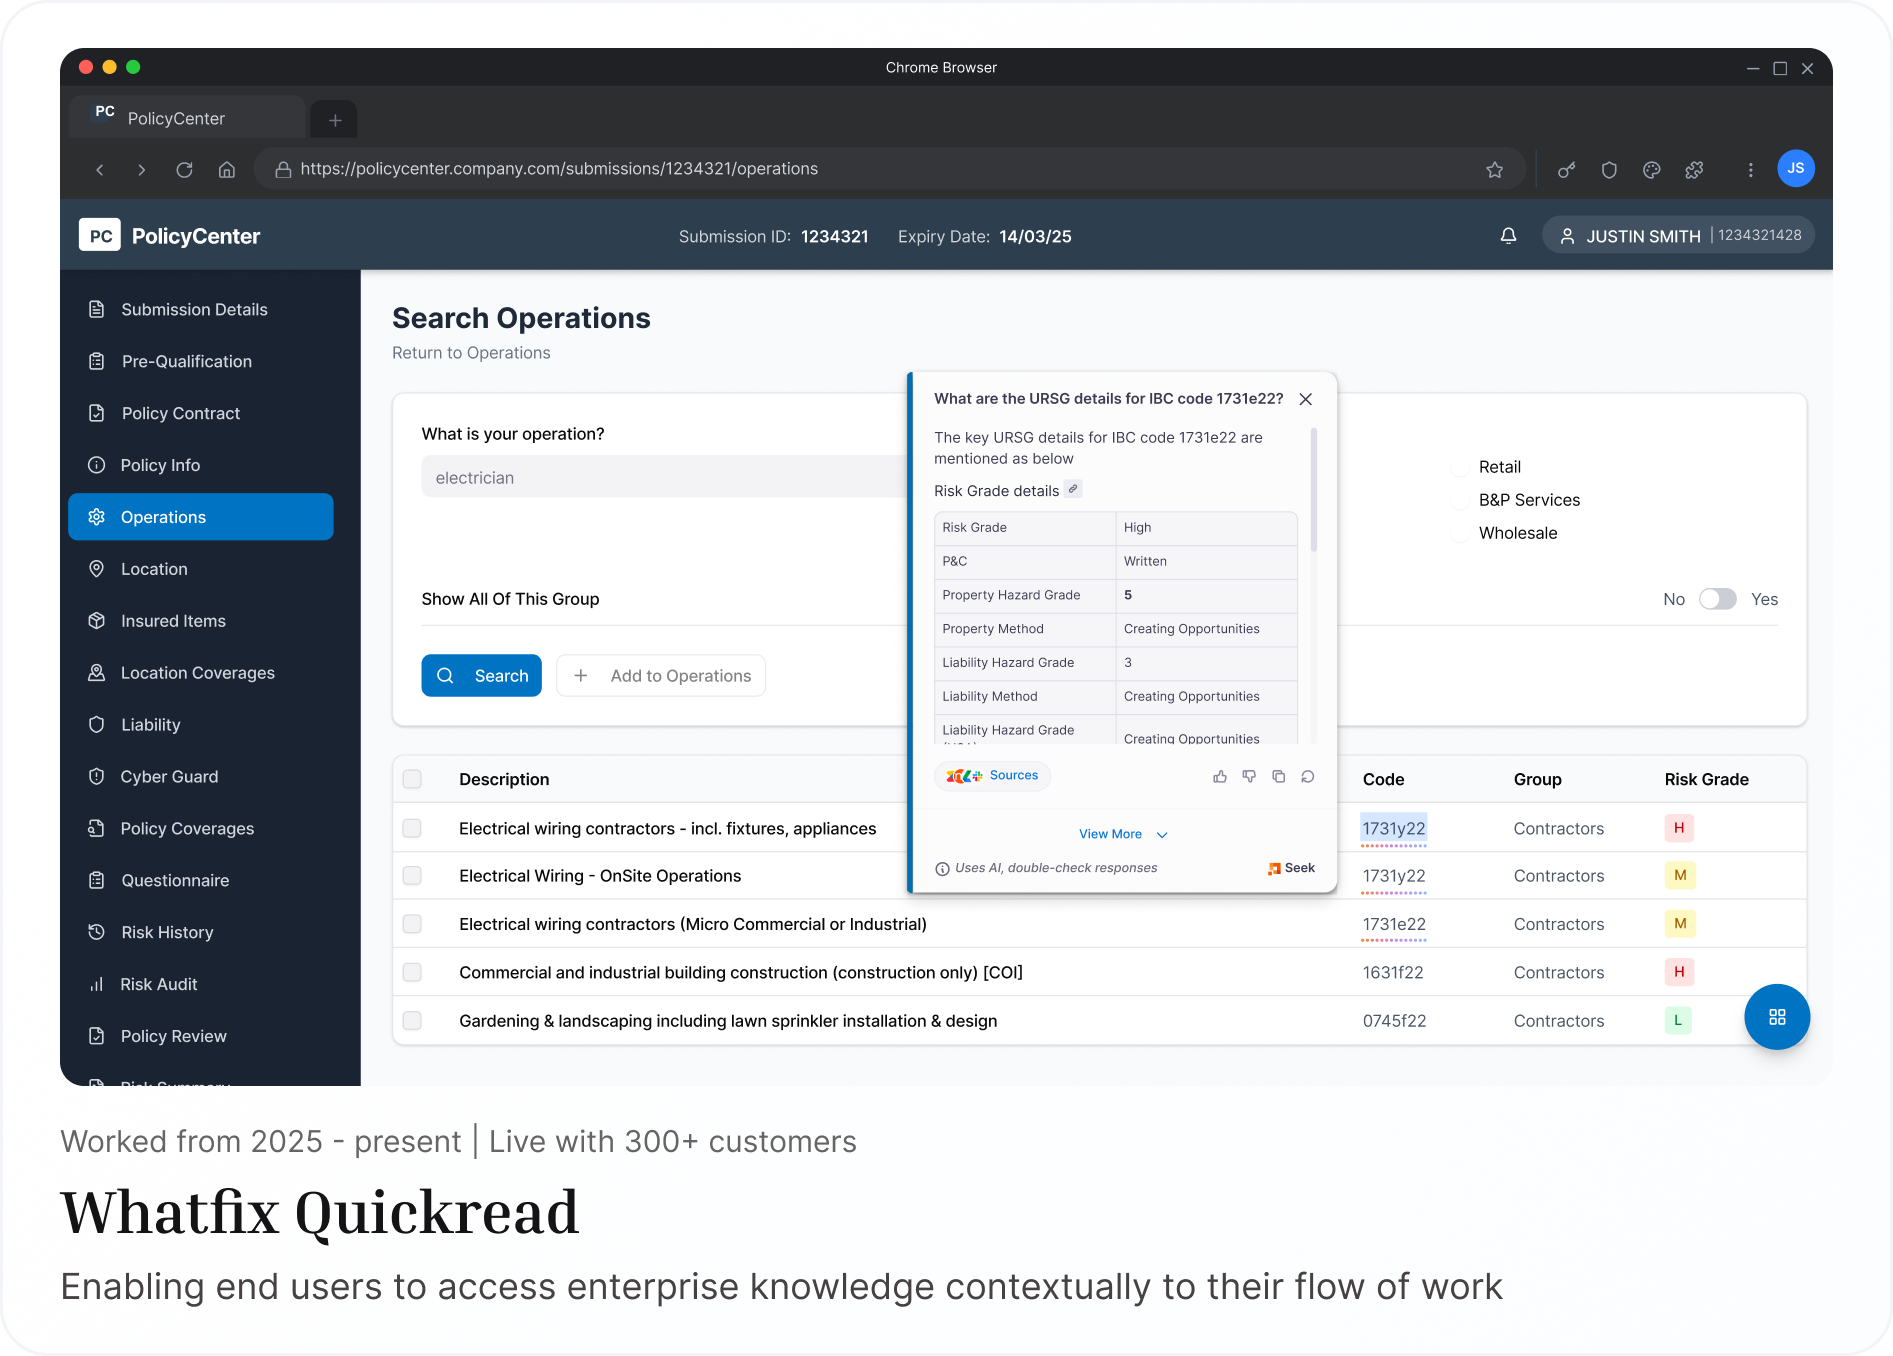Bookmark page with star icon
Viewport: 1893px width, 1356px height.
1494,170
